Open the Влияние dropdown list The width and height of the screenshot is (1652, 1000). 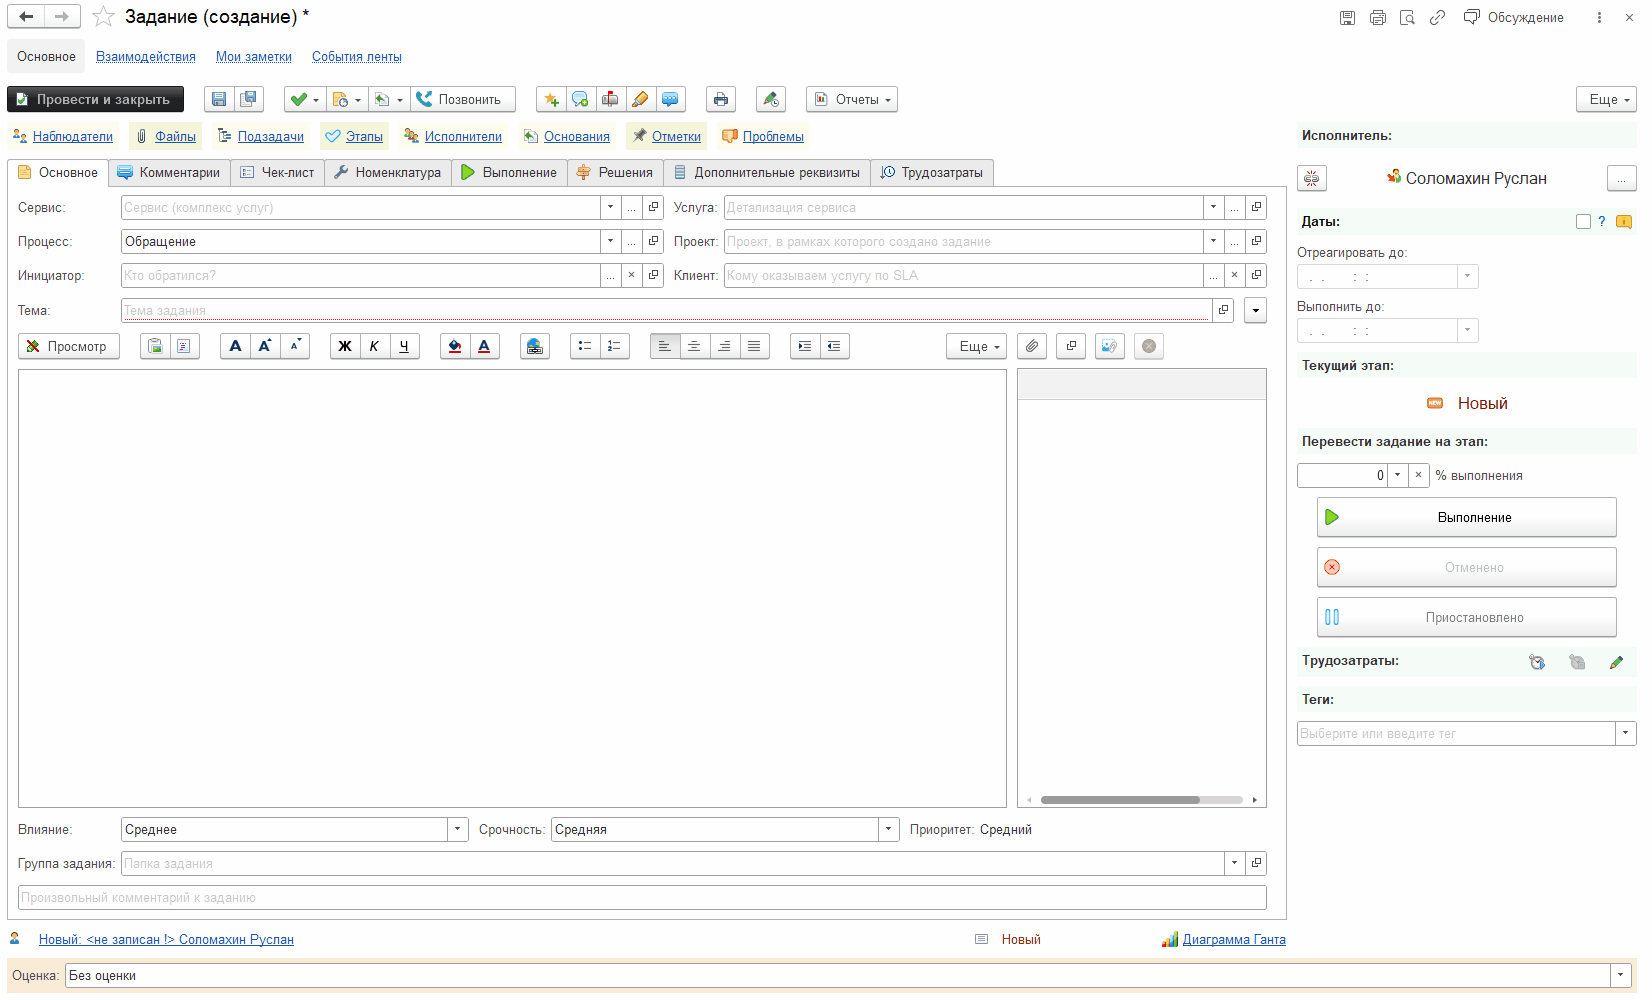pos(457,829)
